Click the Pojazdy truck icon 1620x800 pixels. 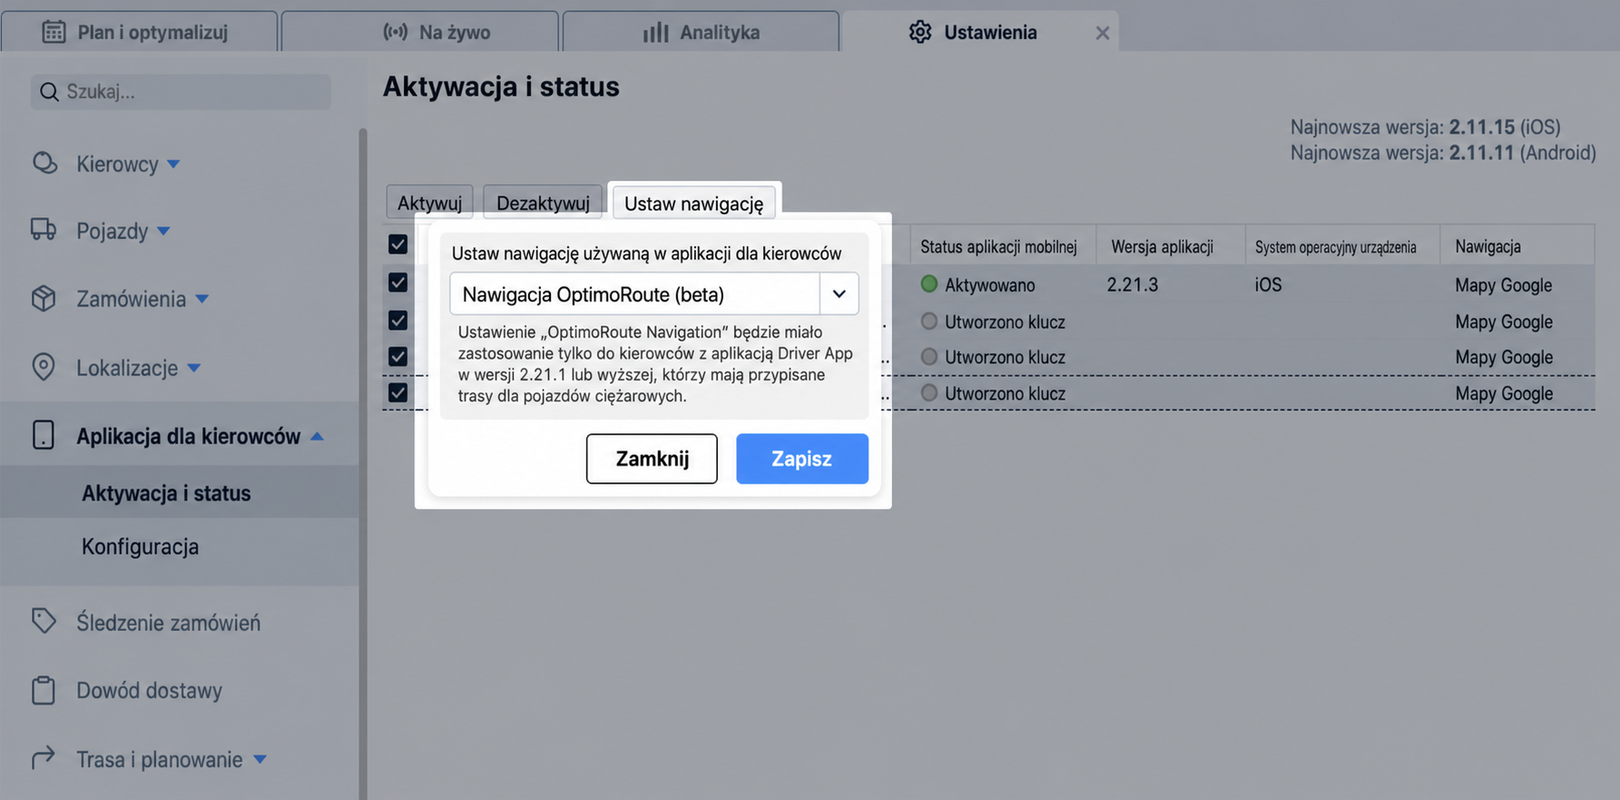point(44,230)
